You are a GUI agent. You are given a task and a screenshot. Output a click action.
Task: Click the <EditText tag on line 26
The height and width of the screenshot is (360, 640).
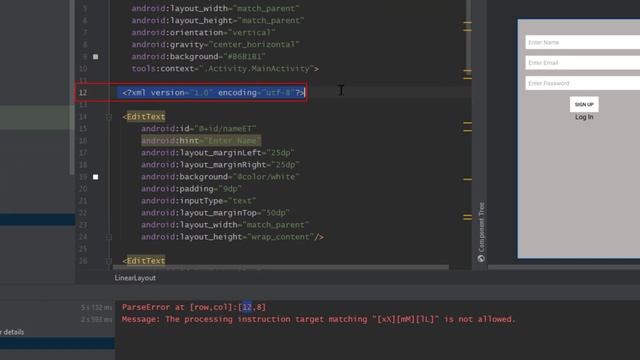[x=144, y=261]
